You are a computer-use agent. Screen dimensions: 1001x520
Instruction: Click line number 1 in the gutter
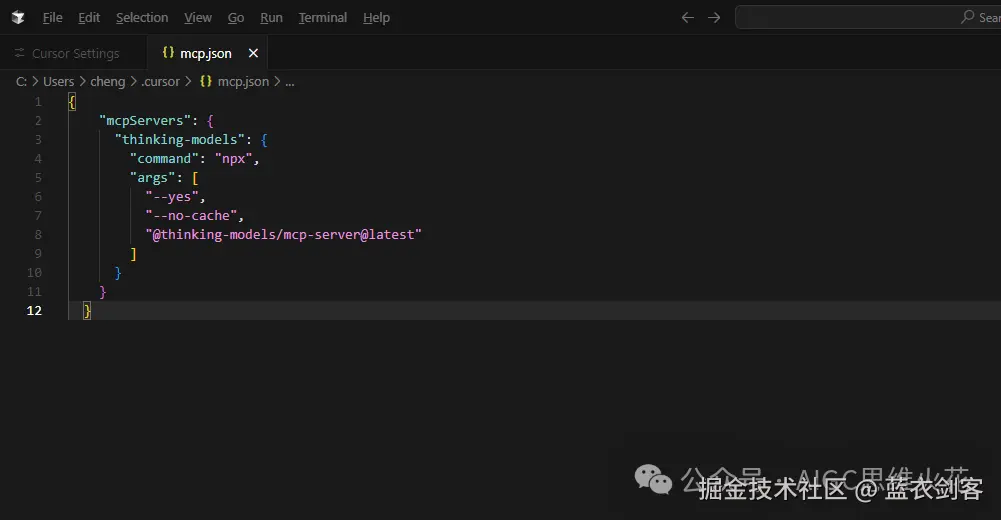38,101
